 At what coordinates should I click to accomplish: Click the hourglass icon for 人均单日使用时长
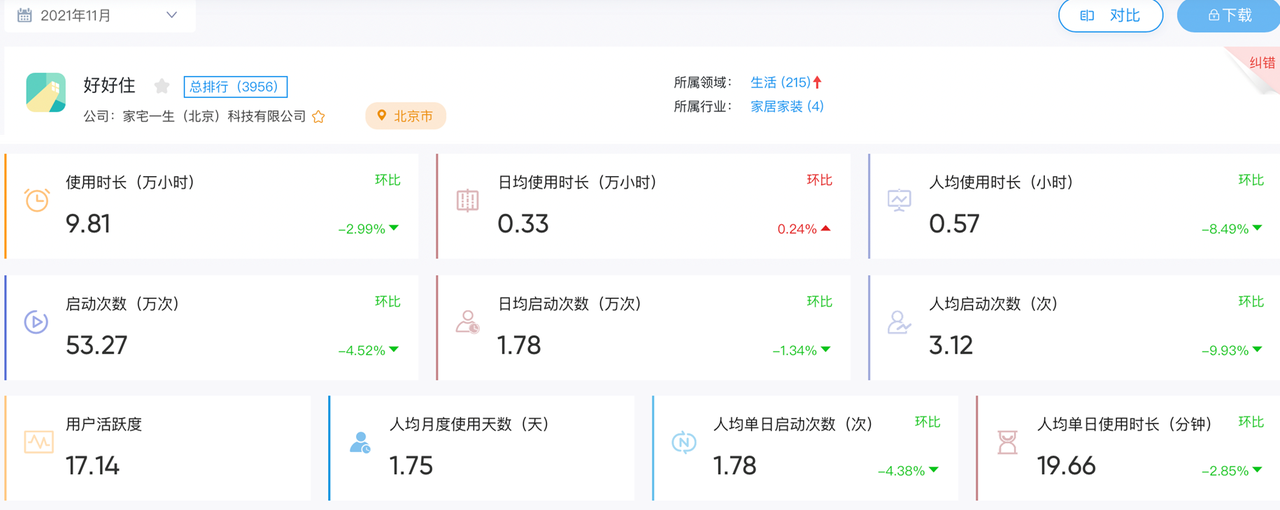[x=1007, y=442]
